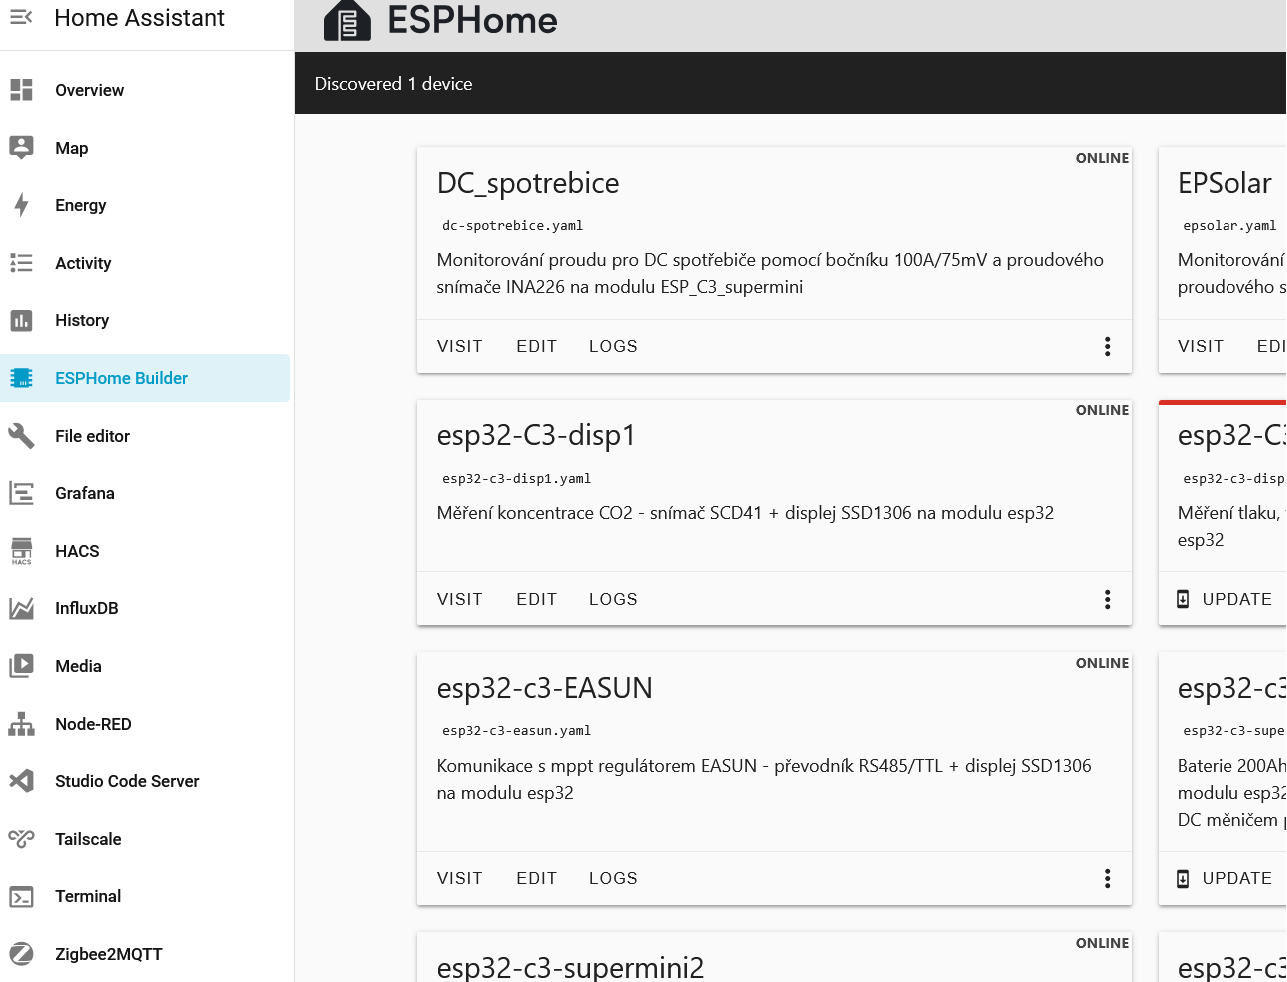Screen dimensions: 1287x982
Task: Open three-dot menu for esp32-C3-disp1 card
Action: click(x=1107, y=599)
